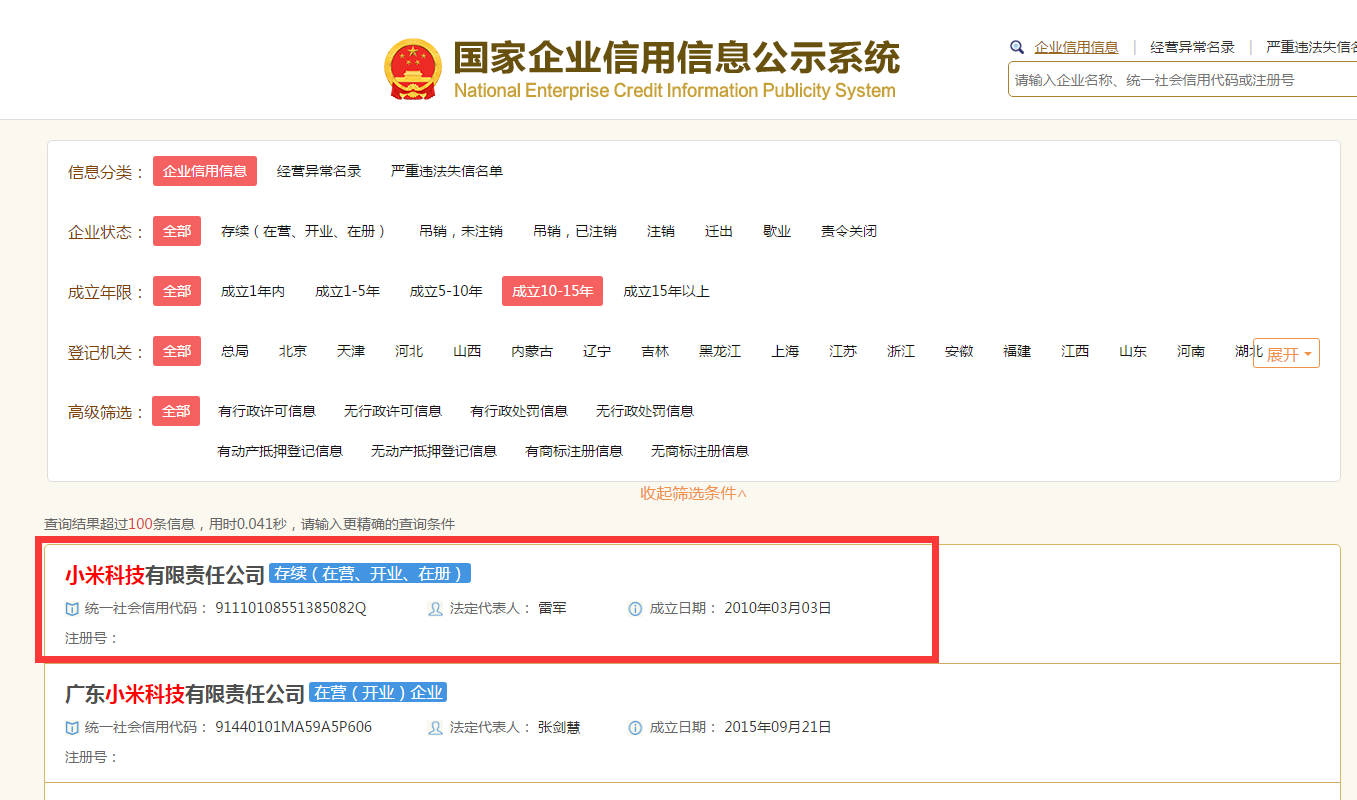Image resolution: width=1357 pixels, height=800 pixels.
Task: Select 全部 for 企业状态
Action: [177, 231]
